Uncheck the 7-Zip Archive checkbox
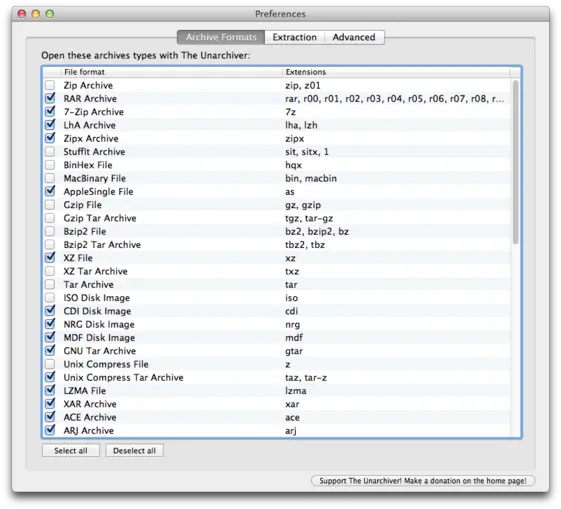Image resolution: width=561 pixels, height=509 pixels. point(50,111)
